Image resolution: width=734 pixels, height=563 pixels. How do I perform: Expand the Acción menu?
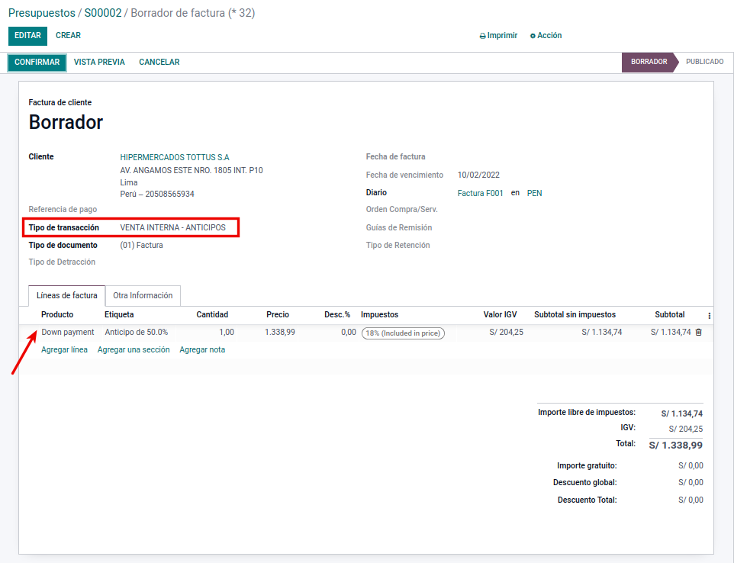(549, 35)
